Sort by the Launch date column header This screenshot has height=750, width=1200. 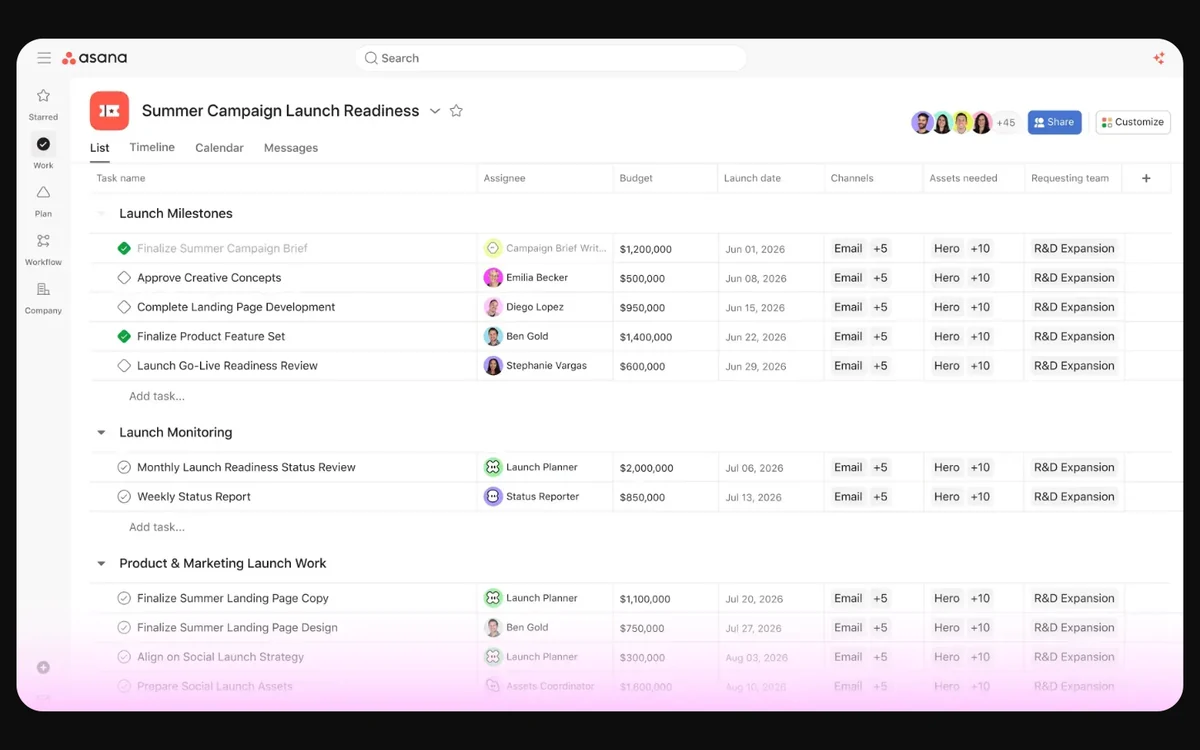(753, 178)
